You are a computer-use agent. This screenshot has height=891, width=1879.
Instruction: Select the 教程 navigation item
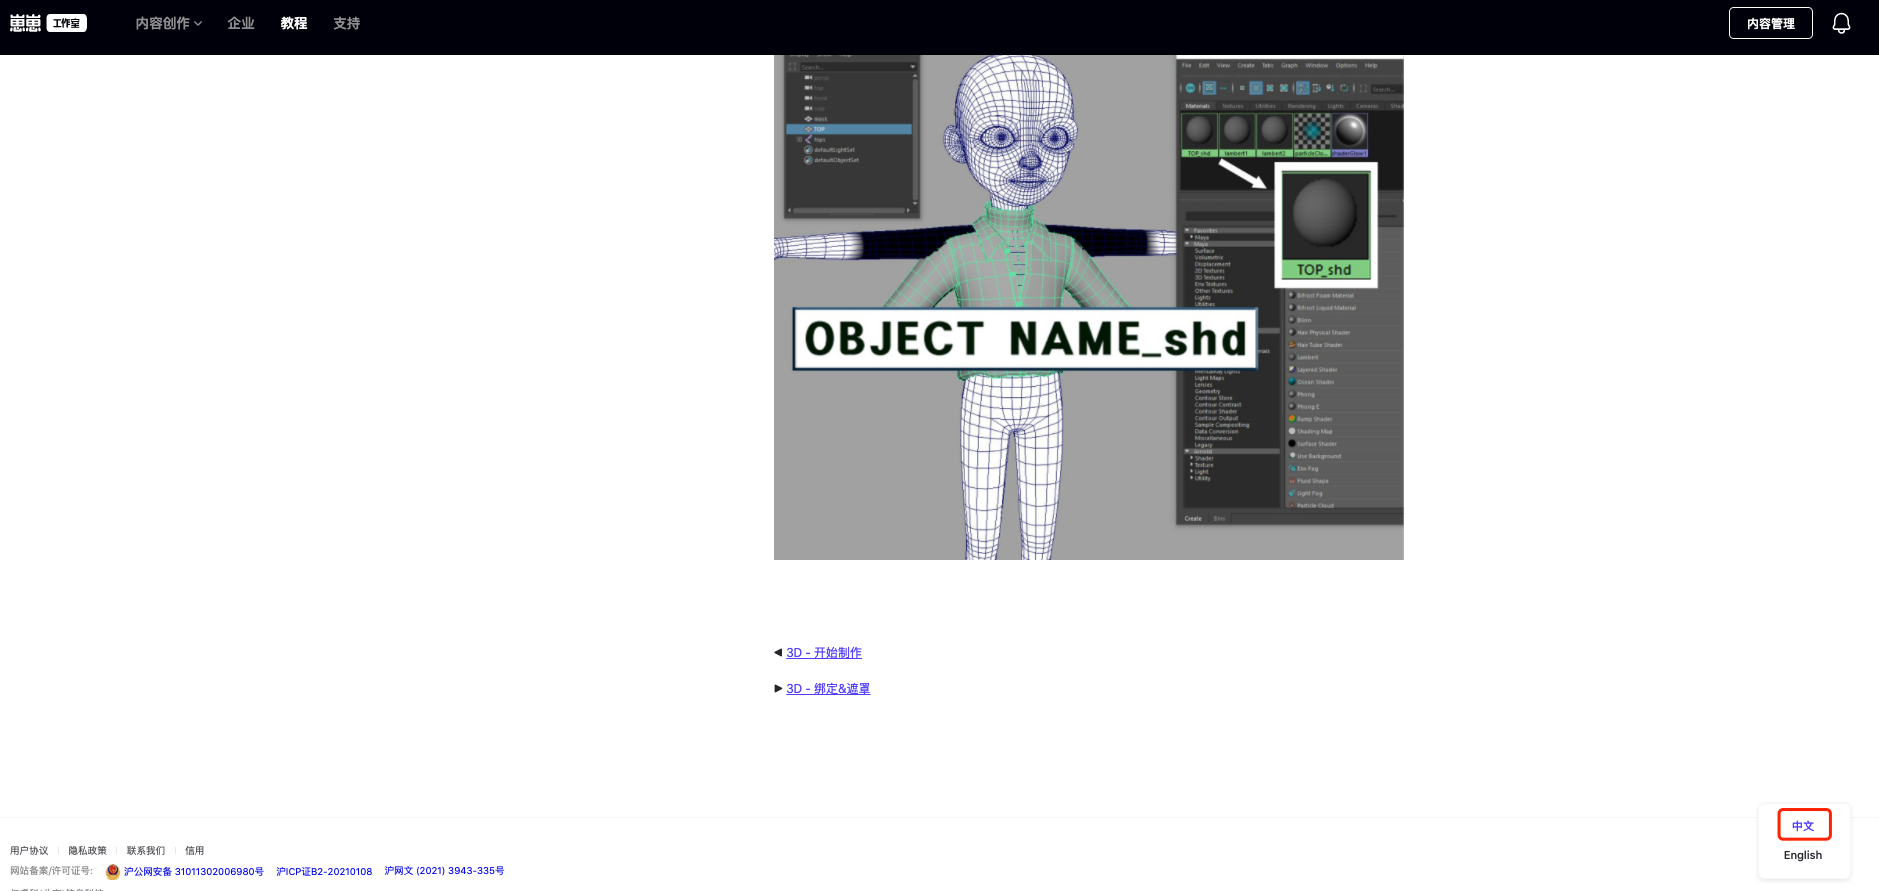click(x=294, y=23)
